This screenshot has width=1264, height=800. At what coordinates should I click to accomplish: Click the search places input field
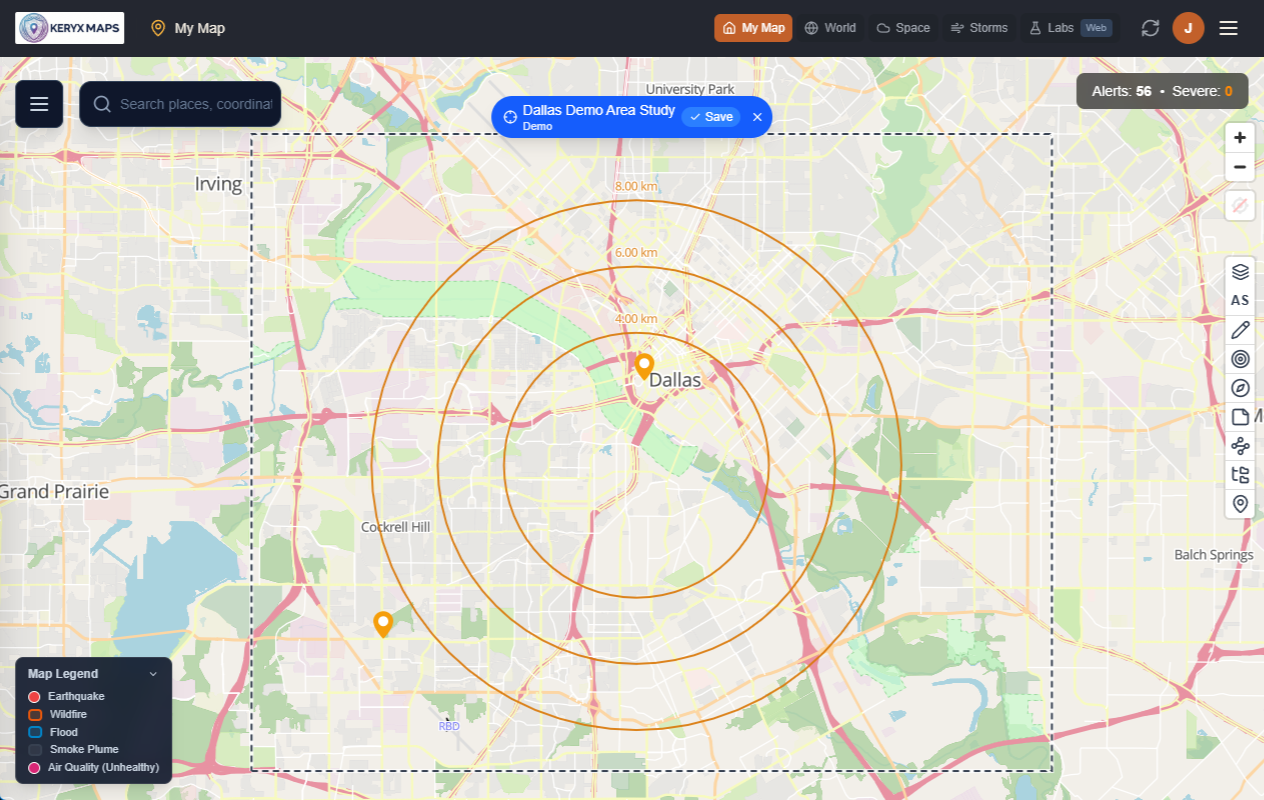180,104
